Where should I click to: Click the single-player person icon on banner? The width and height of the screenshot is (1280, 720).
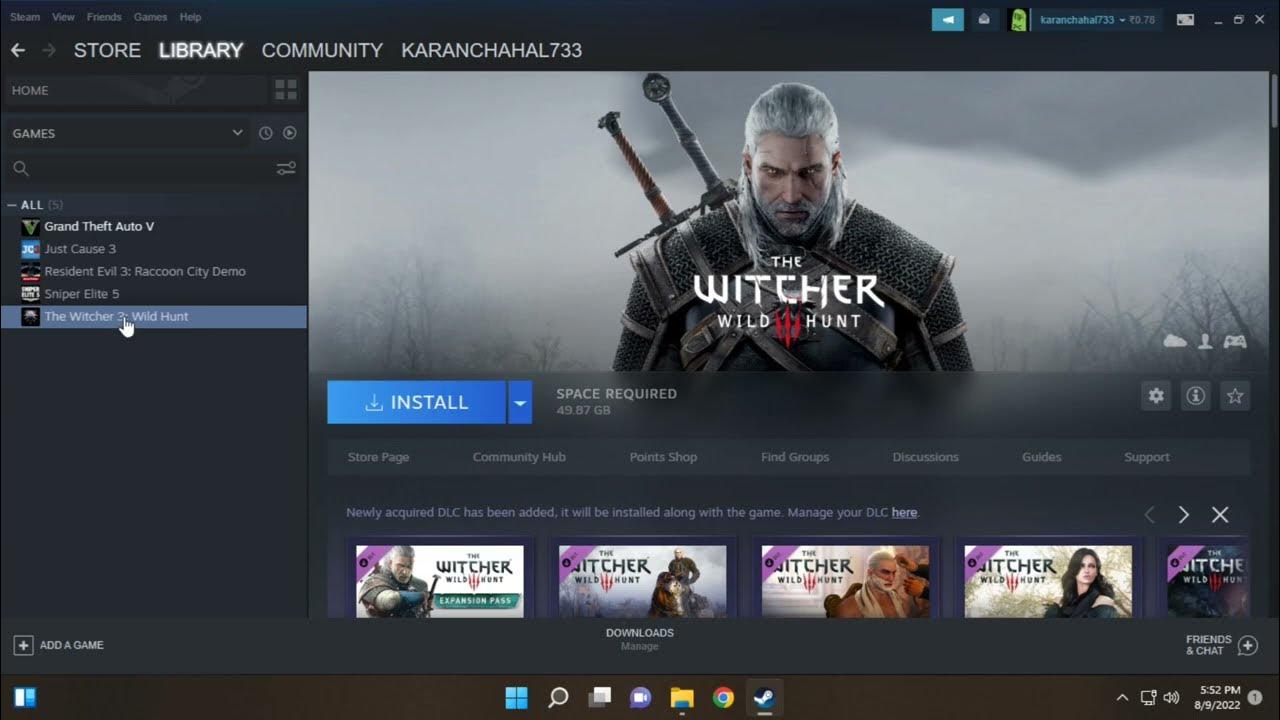pos(1205,341)
